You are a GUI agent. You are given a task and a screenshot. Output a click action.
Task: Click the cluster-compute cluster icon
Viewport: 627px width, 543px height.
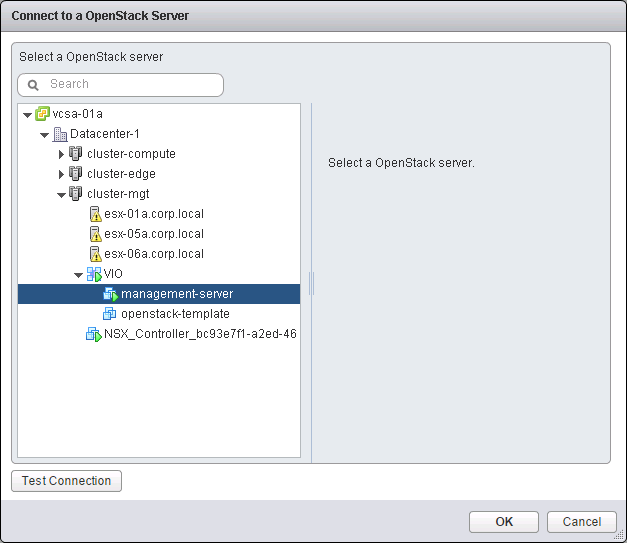click(76, 154)
